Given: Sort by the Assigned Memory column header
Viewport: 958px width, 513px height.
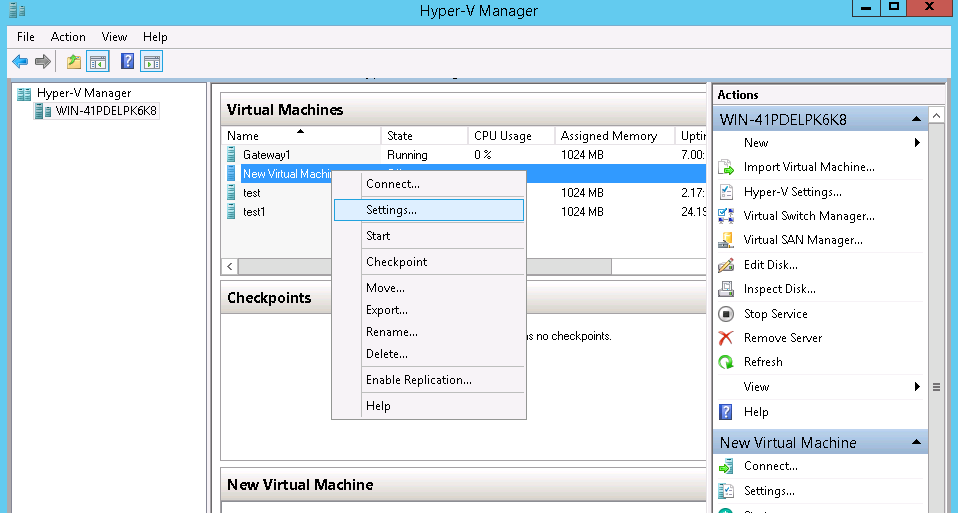Looking at the screenshot, I should click(615, 136).
